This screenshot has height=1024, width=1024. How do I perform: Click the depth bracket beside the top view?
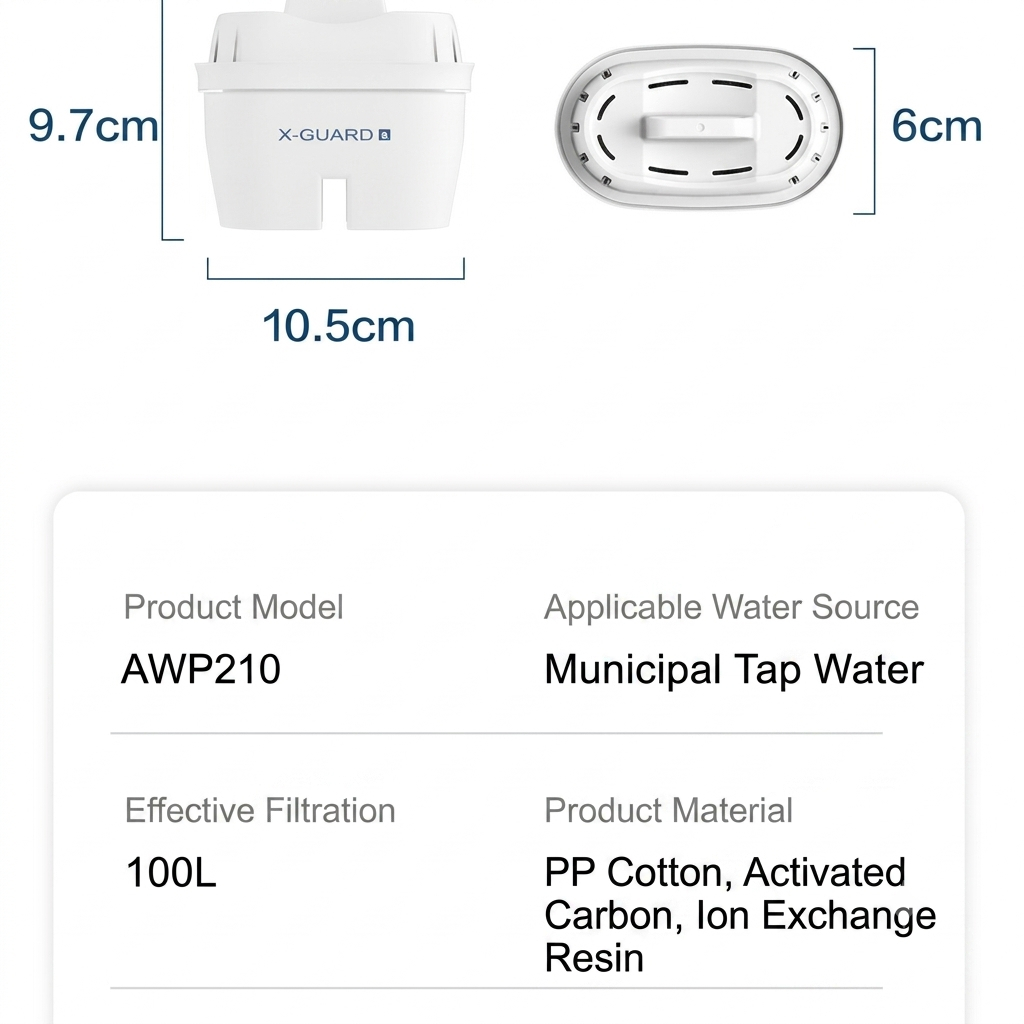[865, 131]
